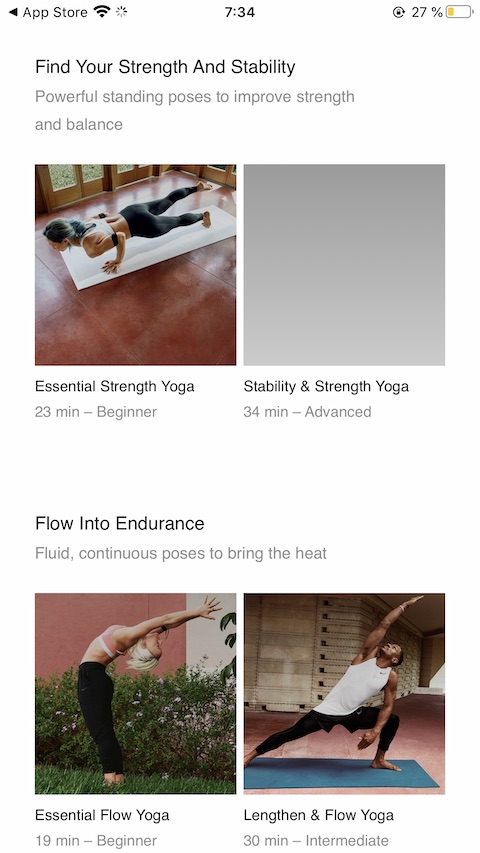
Task: Select the Stability & Strength Yoga title
Action: (326, 387)
